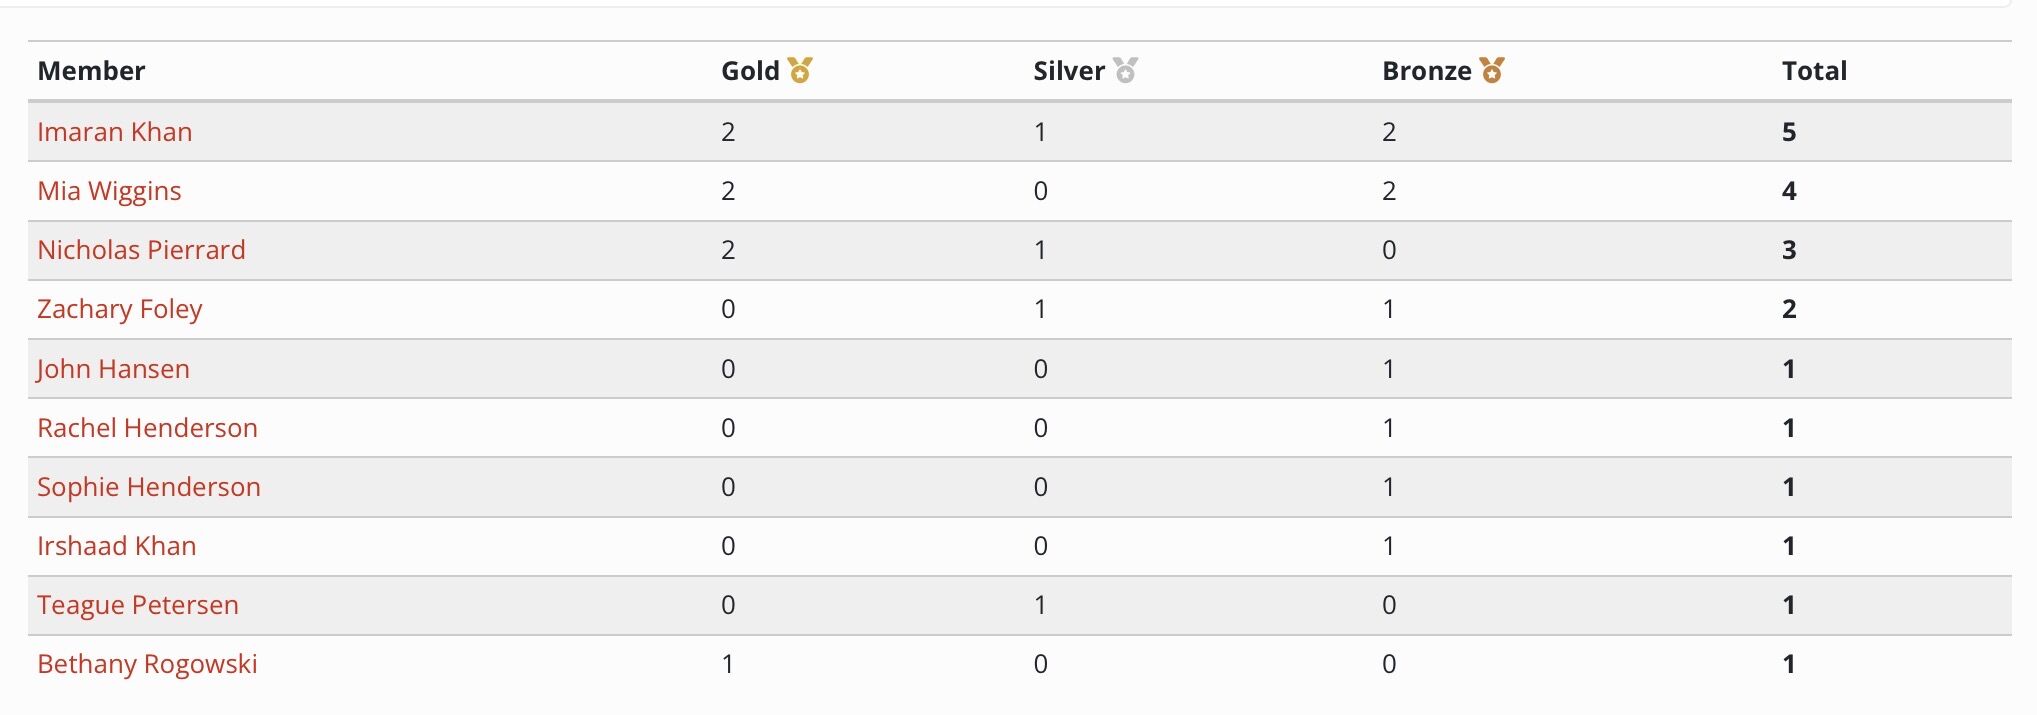2037x715 pixels.
Task: Click the gold medal icon
Action: (800, 70)
